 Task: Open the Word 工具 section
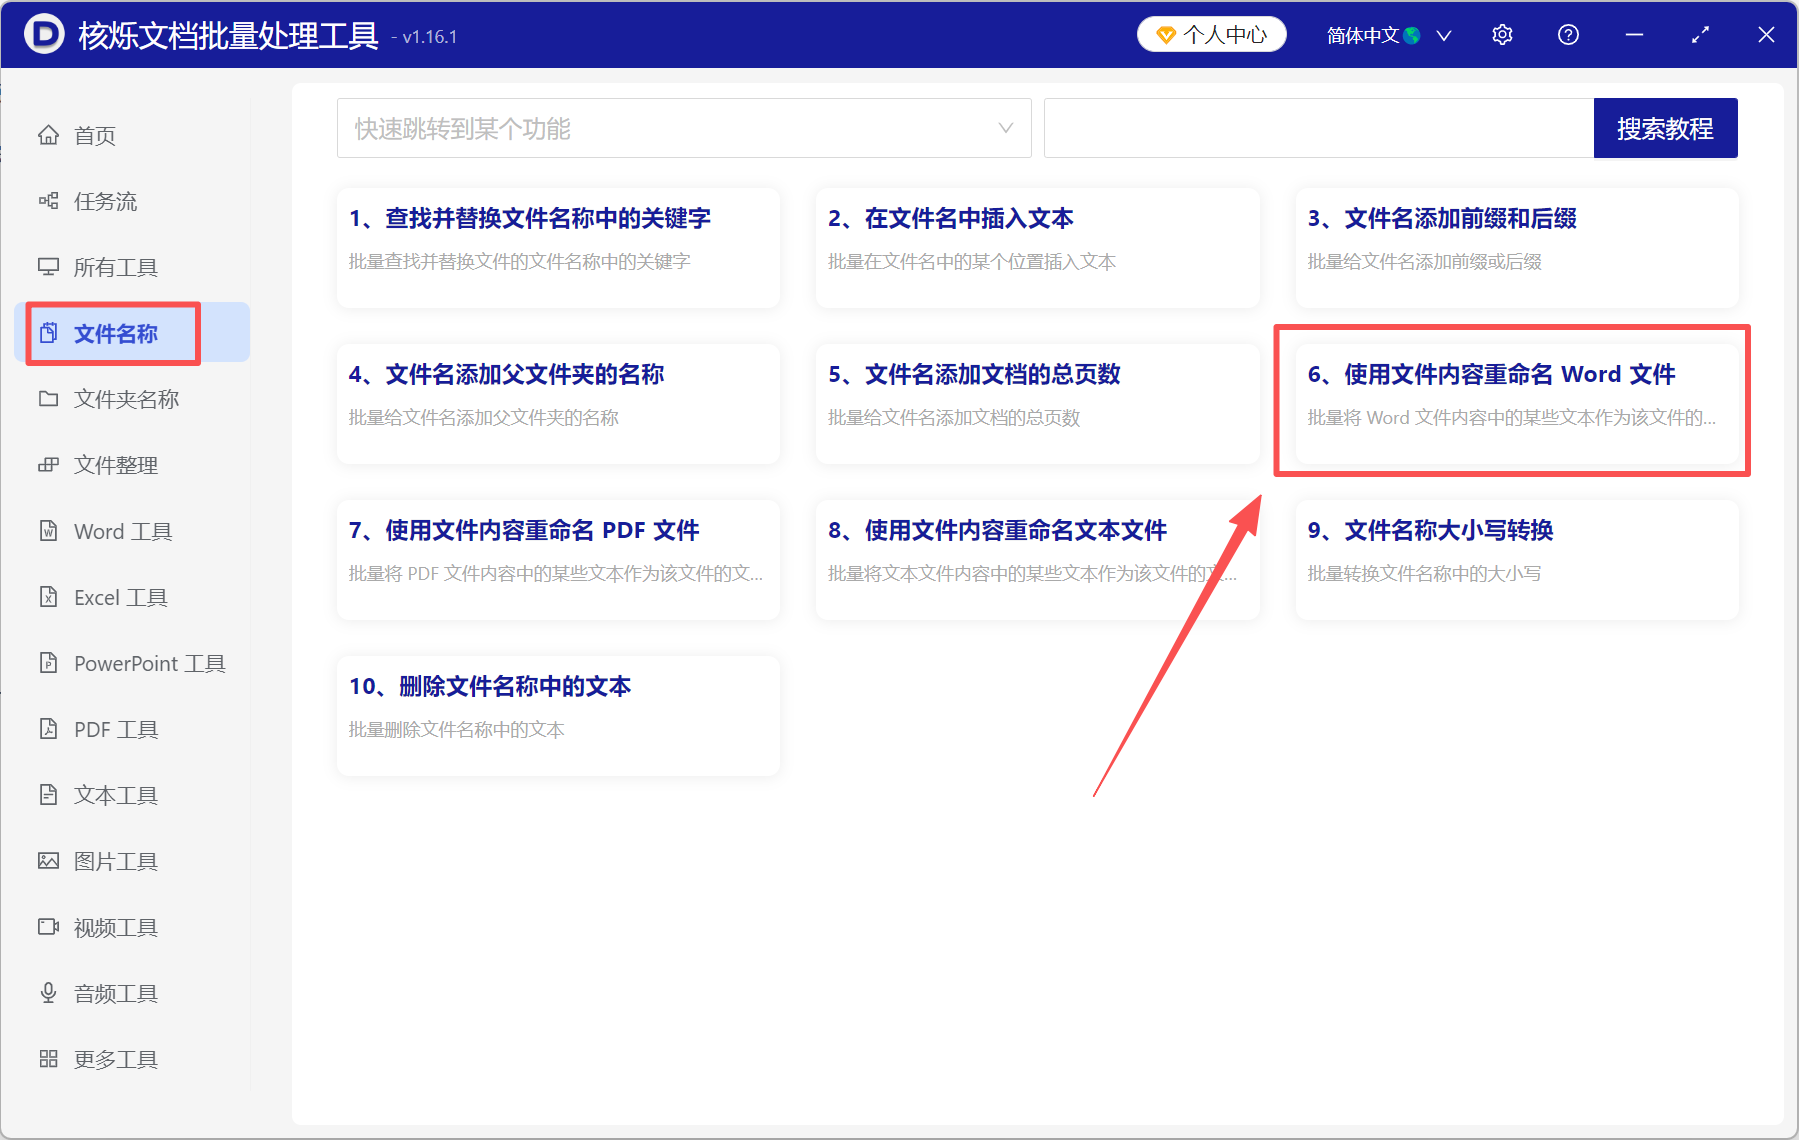121,531
